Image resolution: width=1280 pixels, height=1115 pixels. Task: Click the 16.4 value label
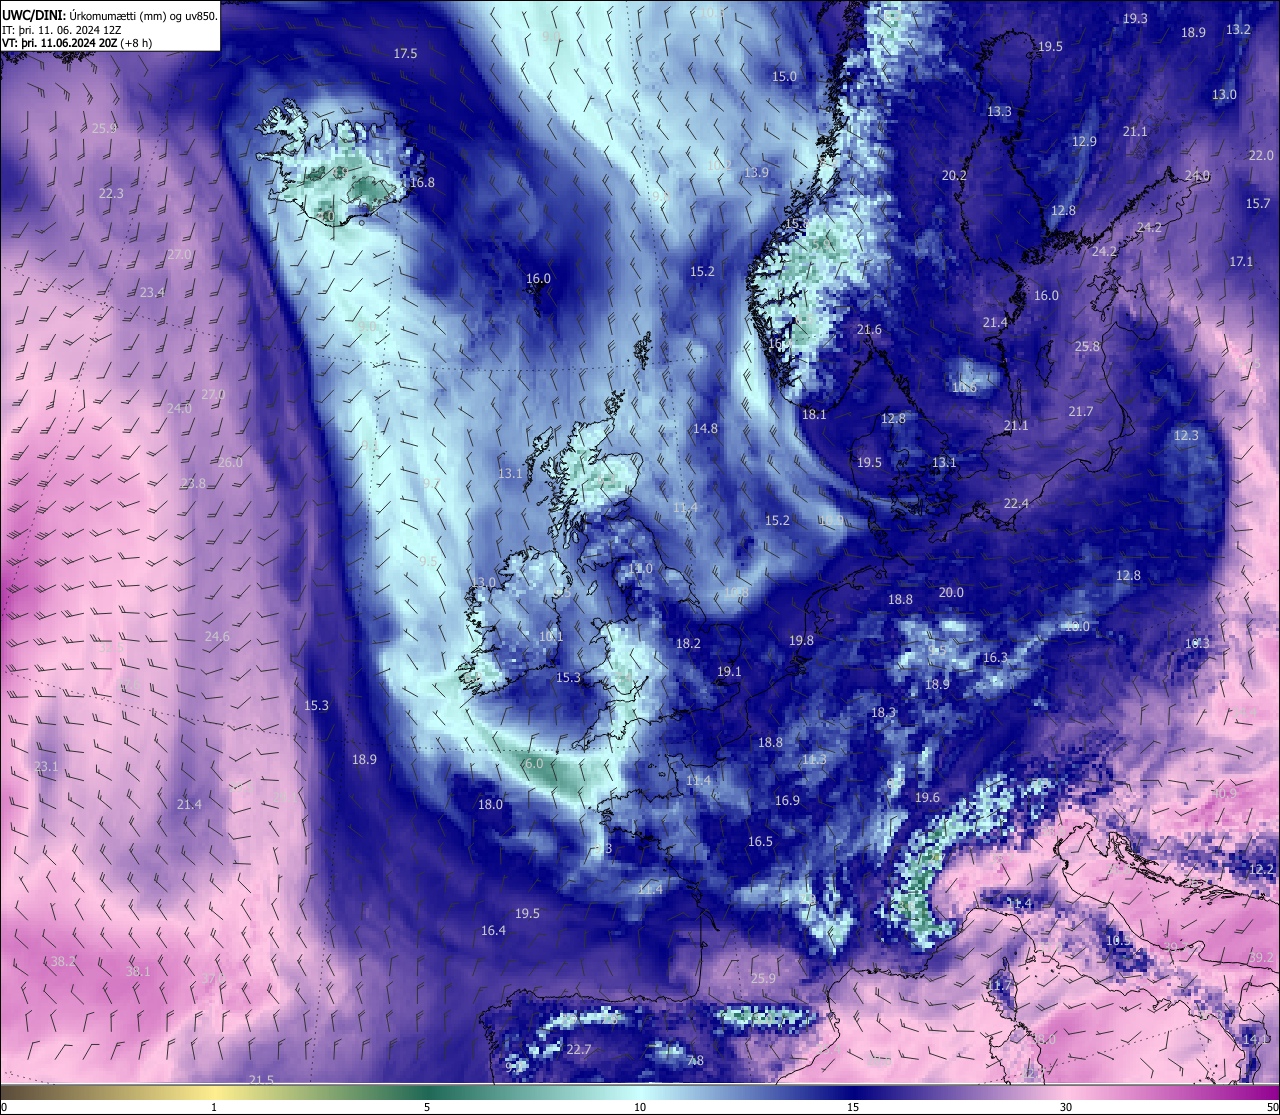tap(493, 931)
